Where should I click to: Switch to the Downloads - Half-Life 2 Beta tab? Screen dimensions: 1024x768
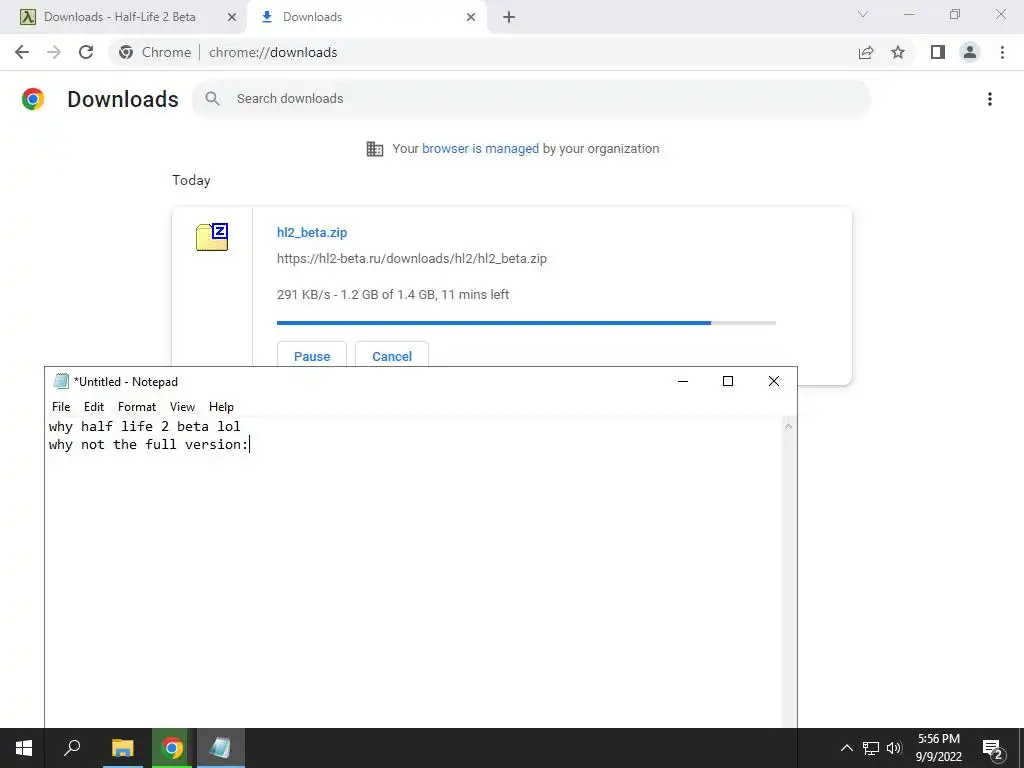tap(123, 17)
